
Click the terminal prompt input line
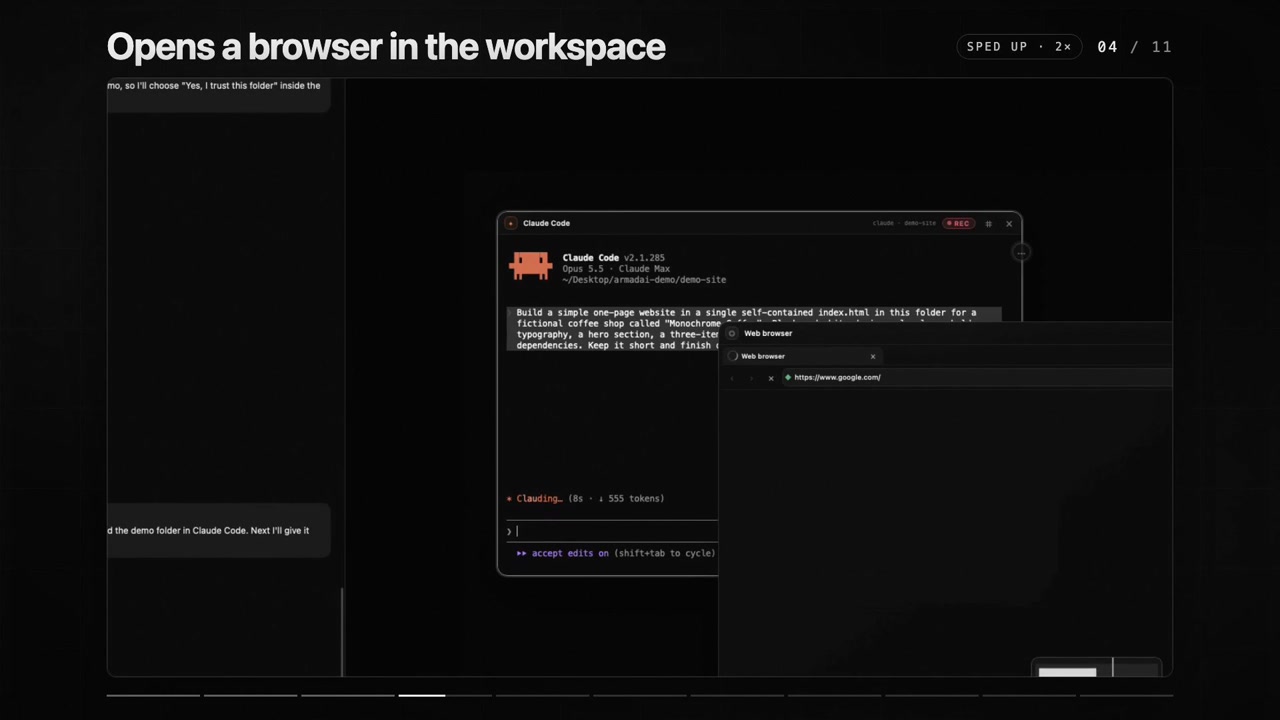[612, 531]
